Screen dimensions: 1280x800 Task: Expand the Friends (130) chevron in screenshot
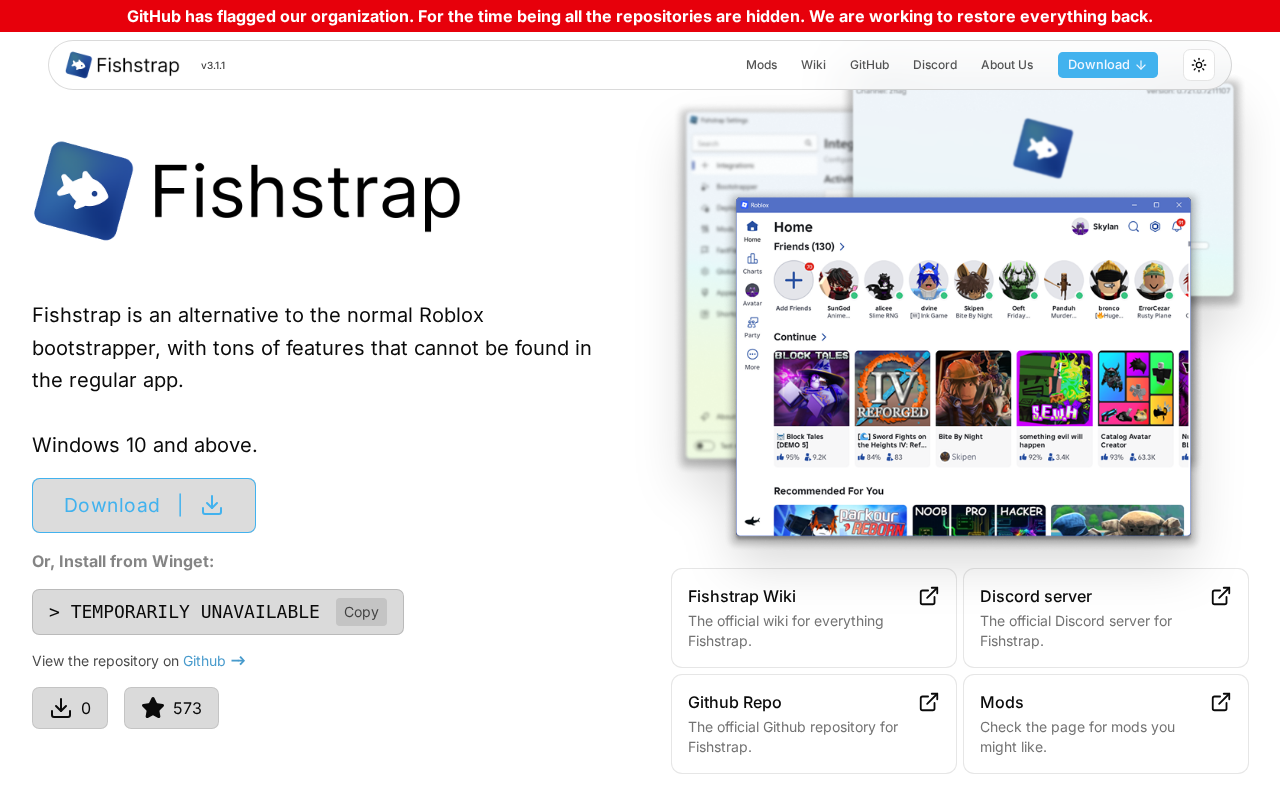pyautogui.click(x=842, y=247)
